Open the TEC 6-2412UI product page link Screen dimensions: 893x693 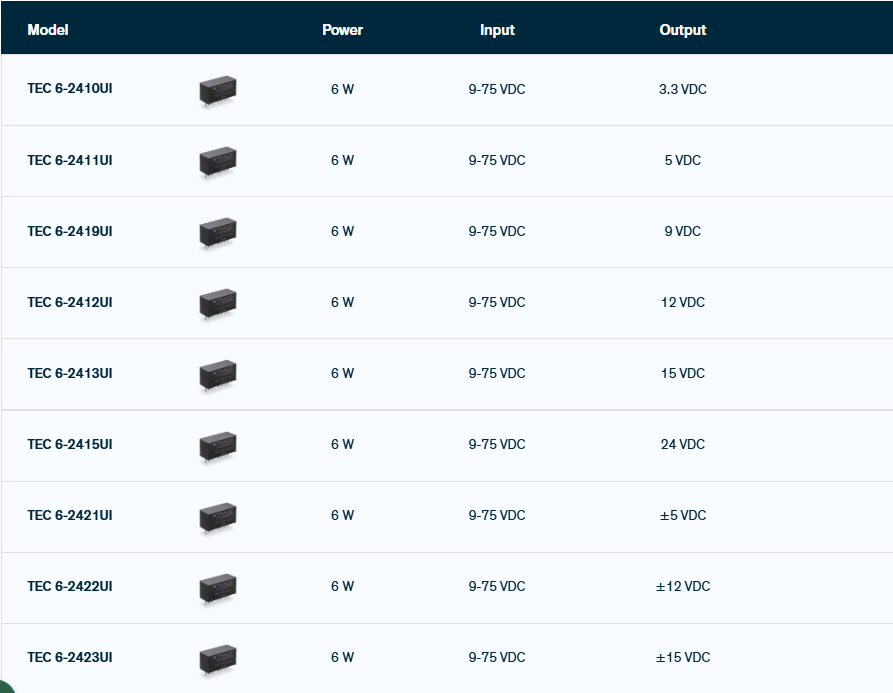pyautogui.click(x=69, y=302)
